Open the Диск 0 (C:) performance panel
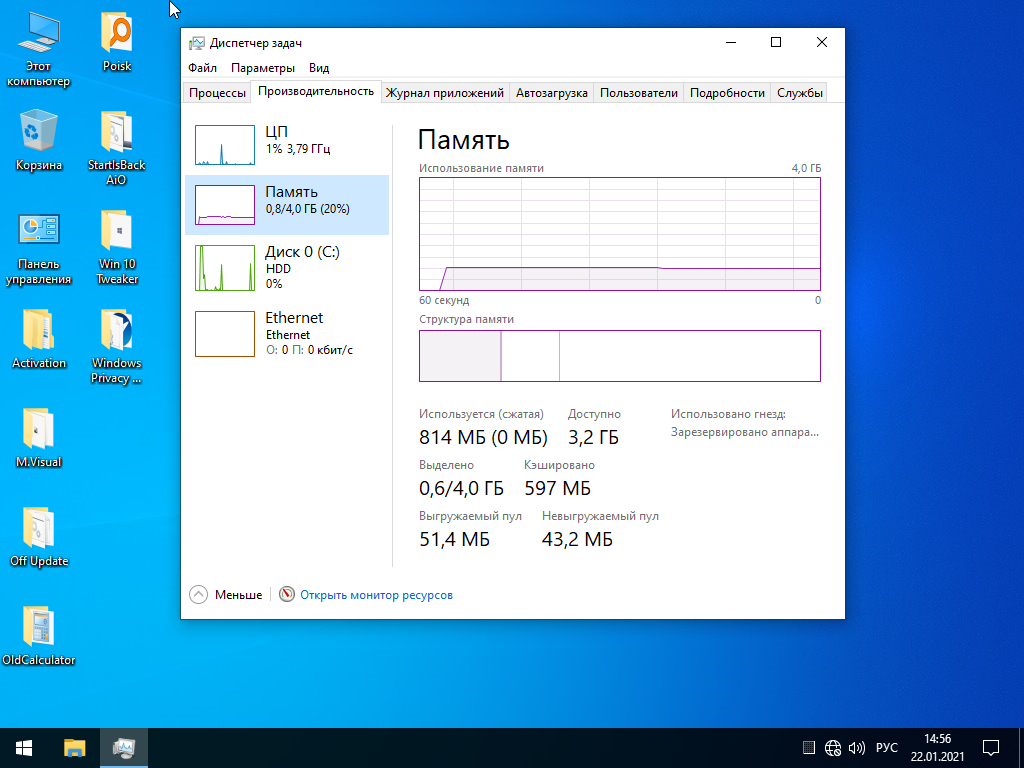Screen dimensions: 1024x768 [286, 267]
